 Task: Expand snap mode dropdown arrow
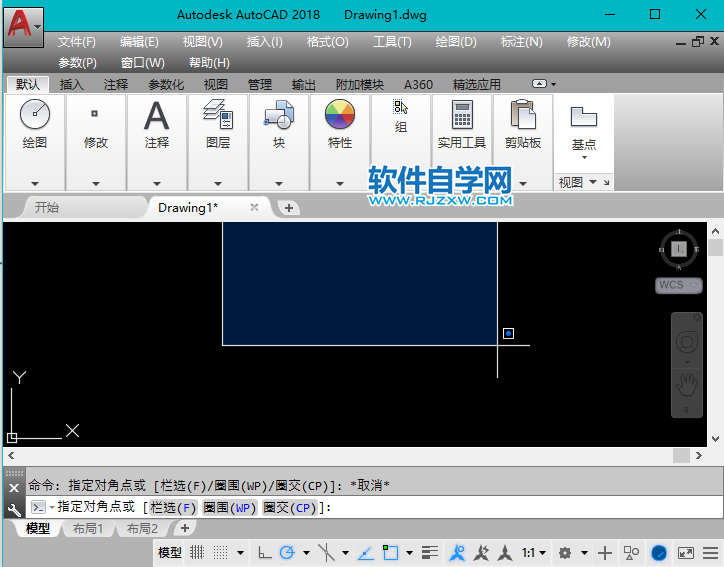pos(240,553)
